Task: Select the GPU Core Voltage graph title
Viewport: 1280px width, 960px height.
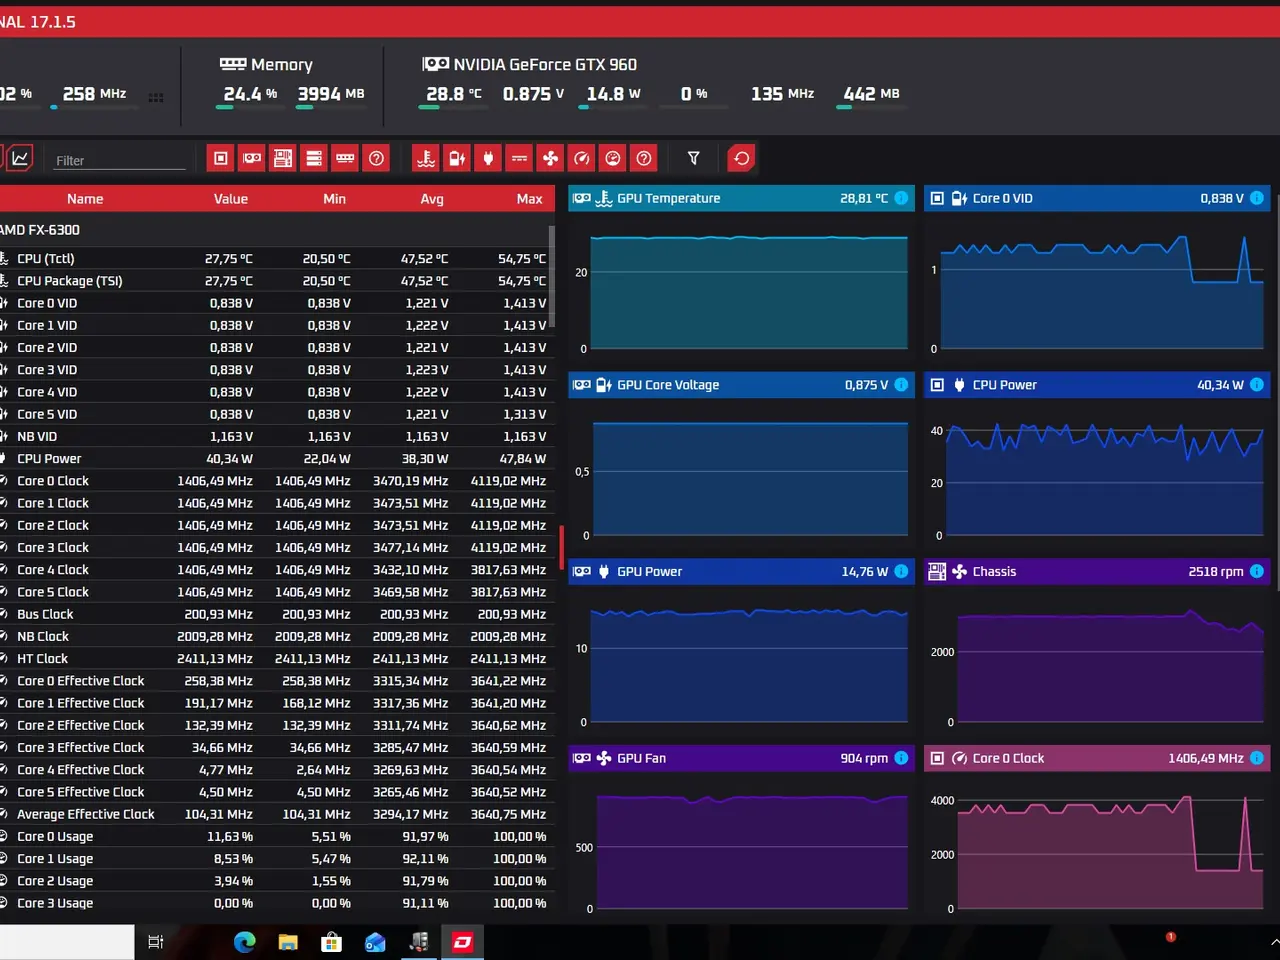Action: 668,385
